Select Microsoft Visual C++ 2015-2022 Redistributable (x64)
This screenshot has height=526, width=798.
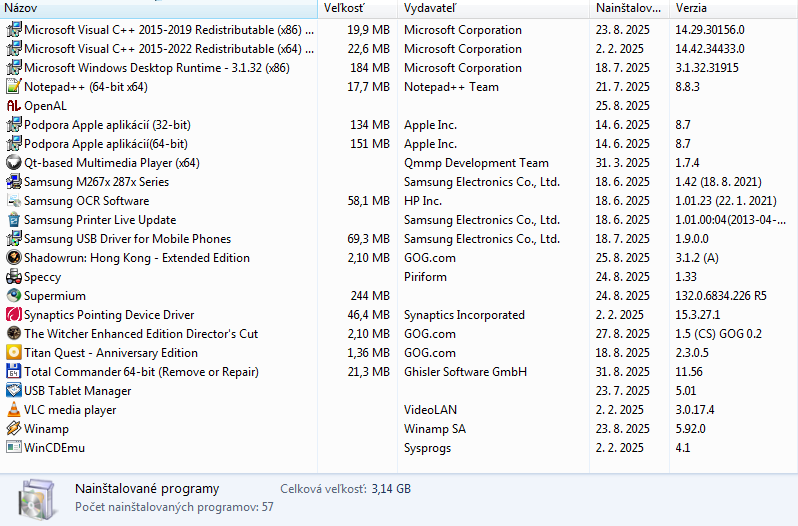[x=169, y=49]
